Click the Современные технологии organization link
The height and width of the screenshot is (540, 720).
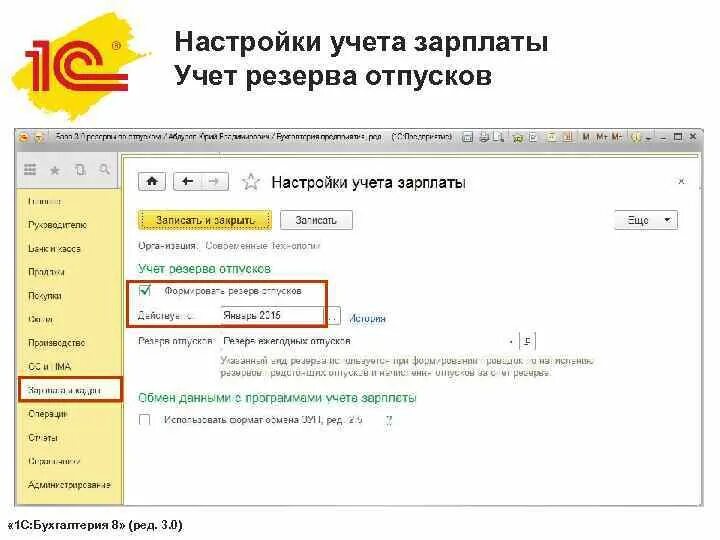click(262, 246)
